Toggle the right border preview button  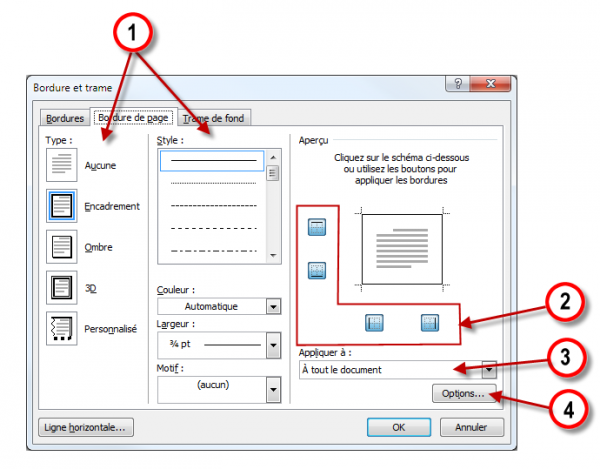[x=430, y=323]
